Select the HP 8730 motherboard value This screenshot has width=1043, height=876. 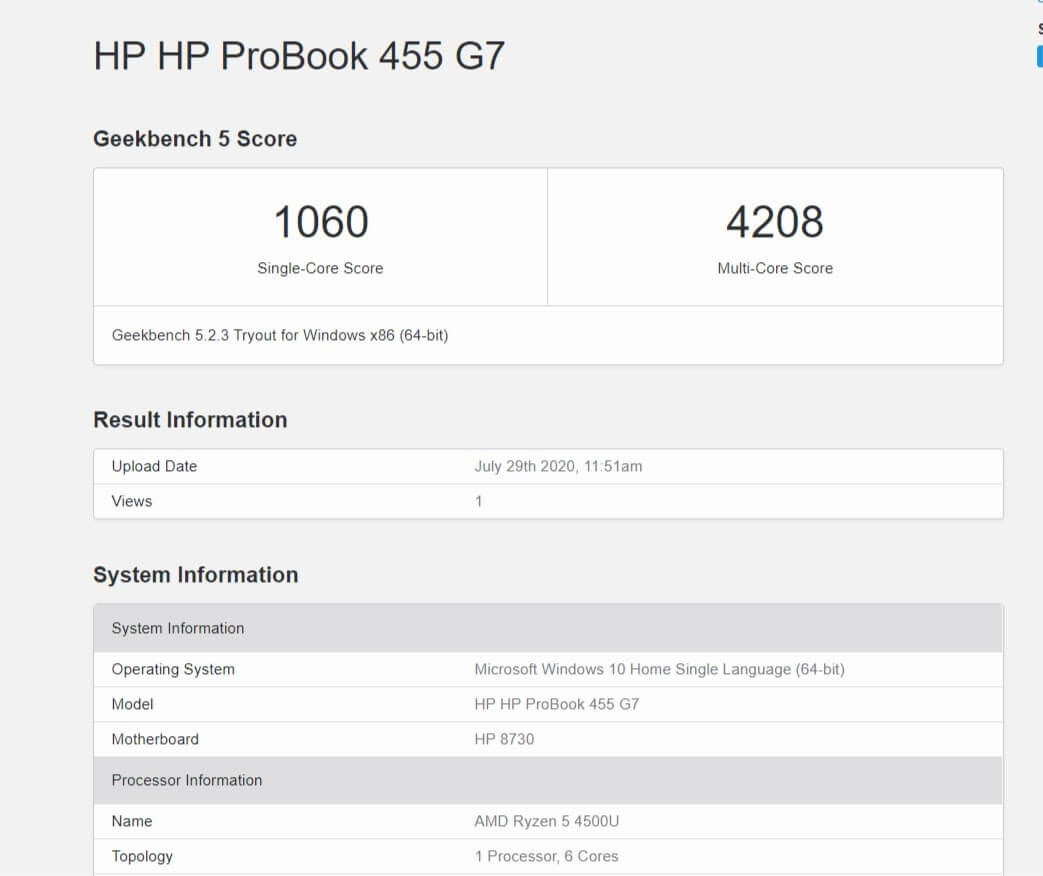(x=504, y=739)
